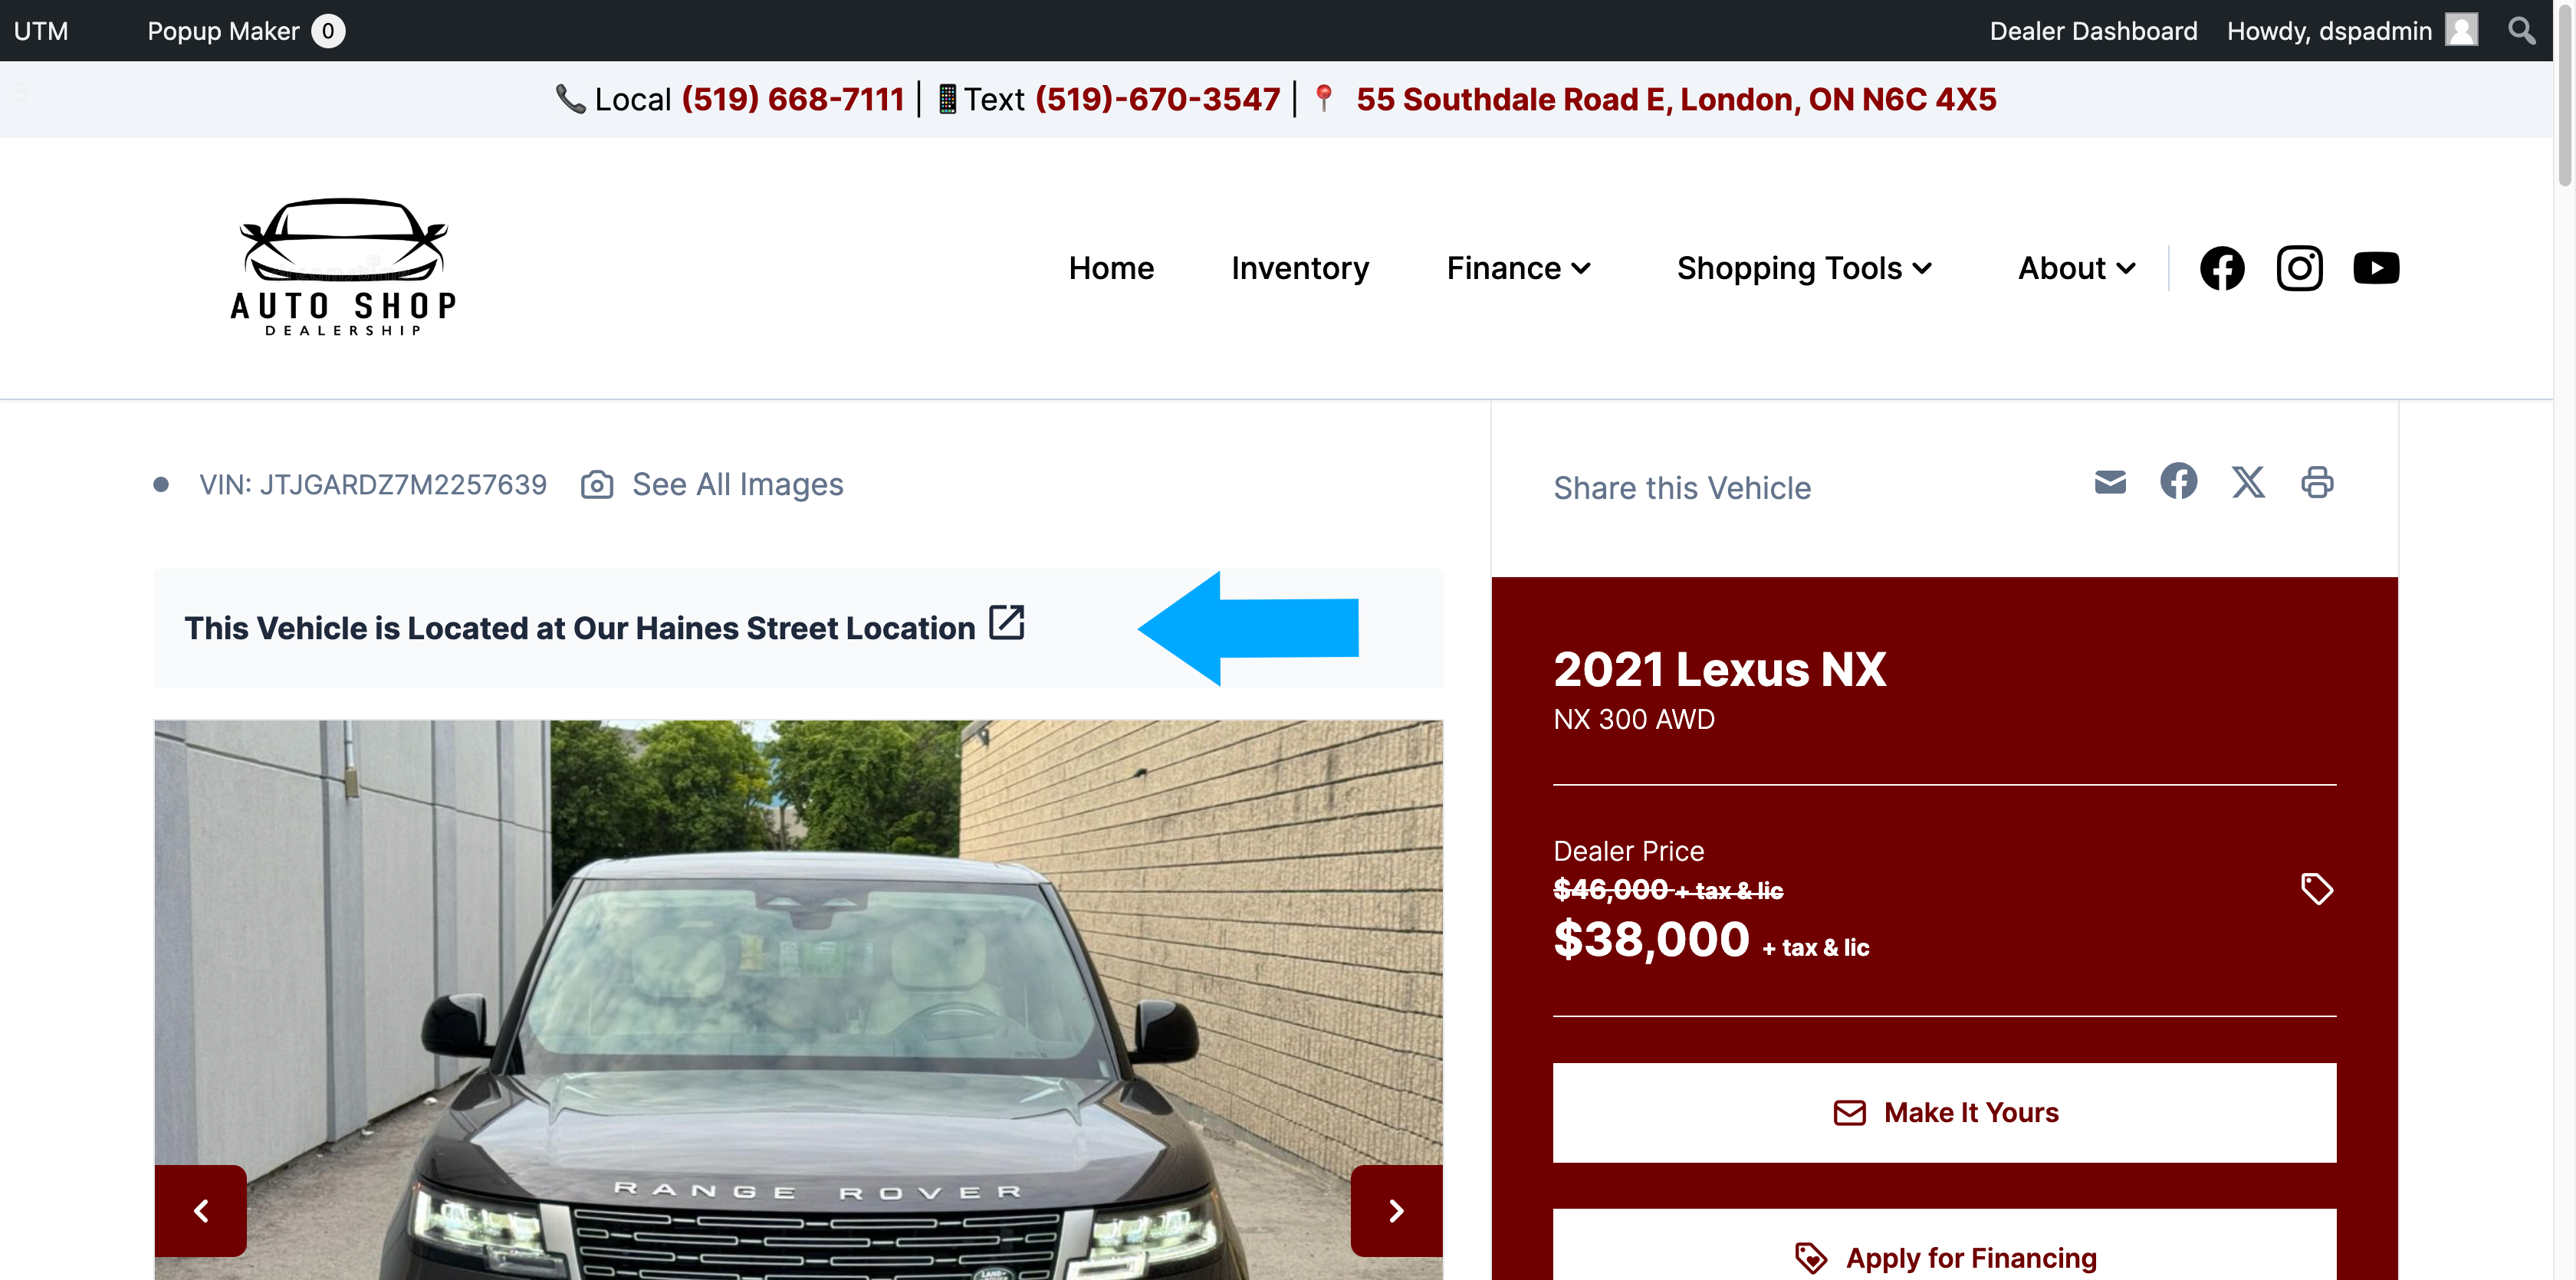This screenshot has width=2576, height=1280.
Task: Open the Instagram icon in header
Action: [2299, 268]
